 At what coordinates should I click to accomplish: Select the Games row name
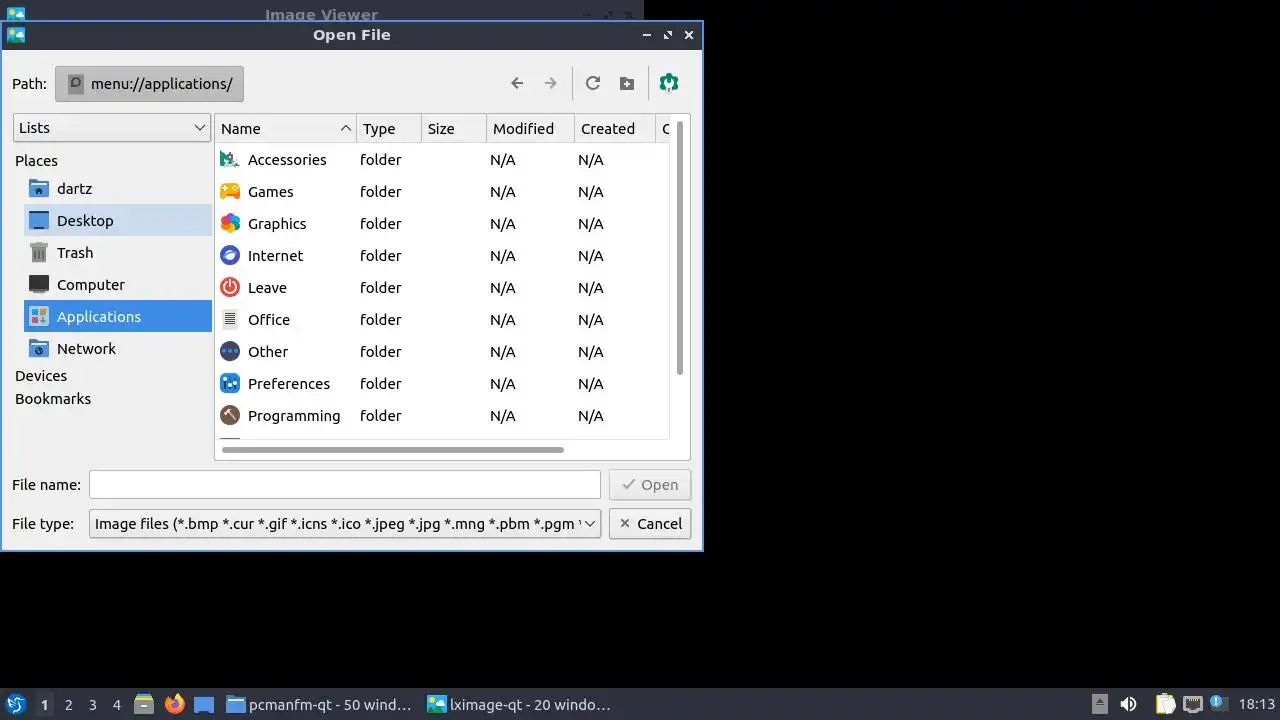coord(271,192)
